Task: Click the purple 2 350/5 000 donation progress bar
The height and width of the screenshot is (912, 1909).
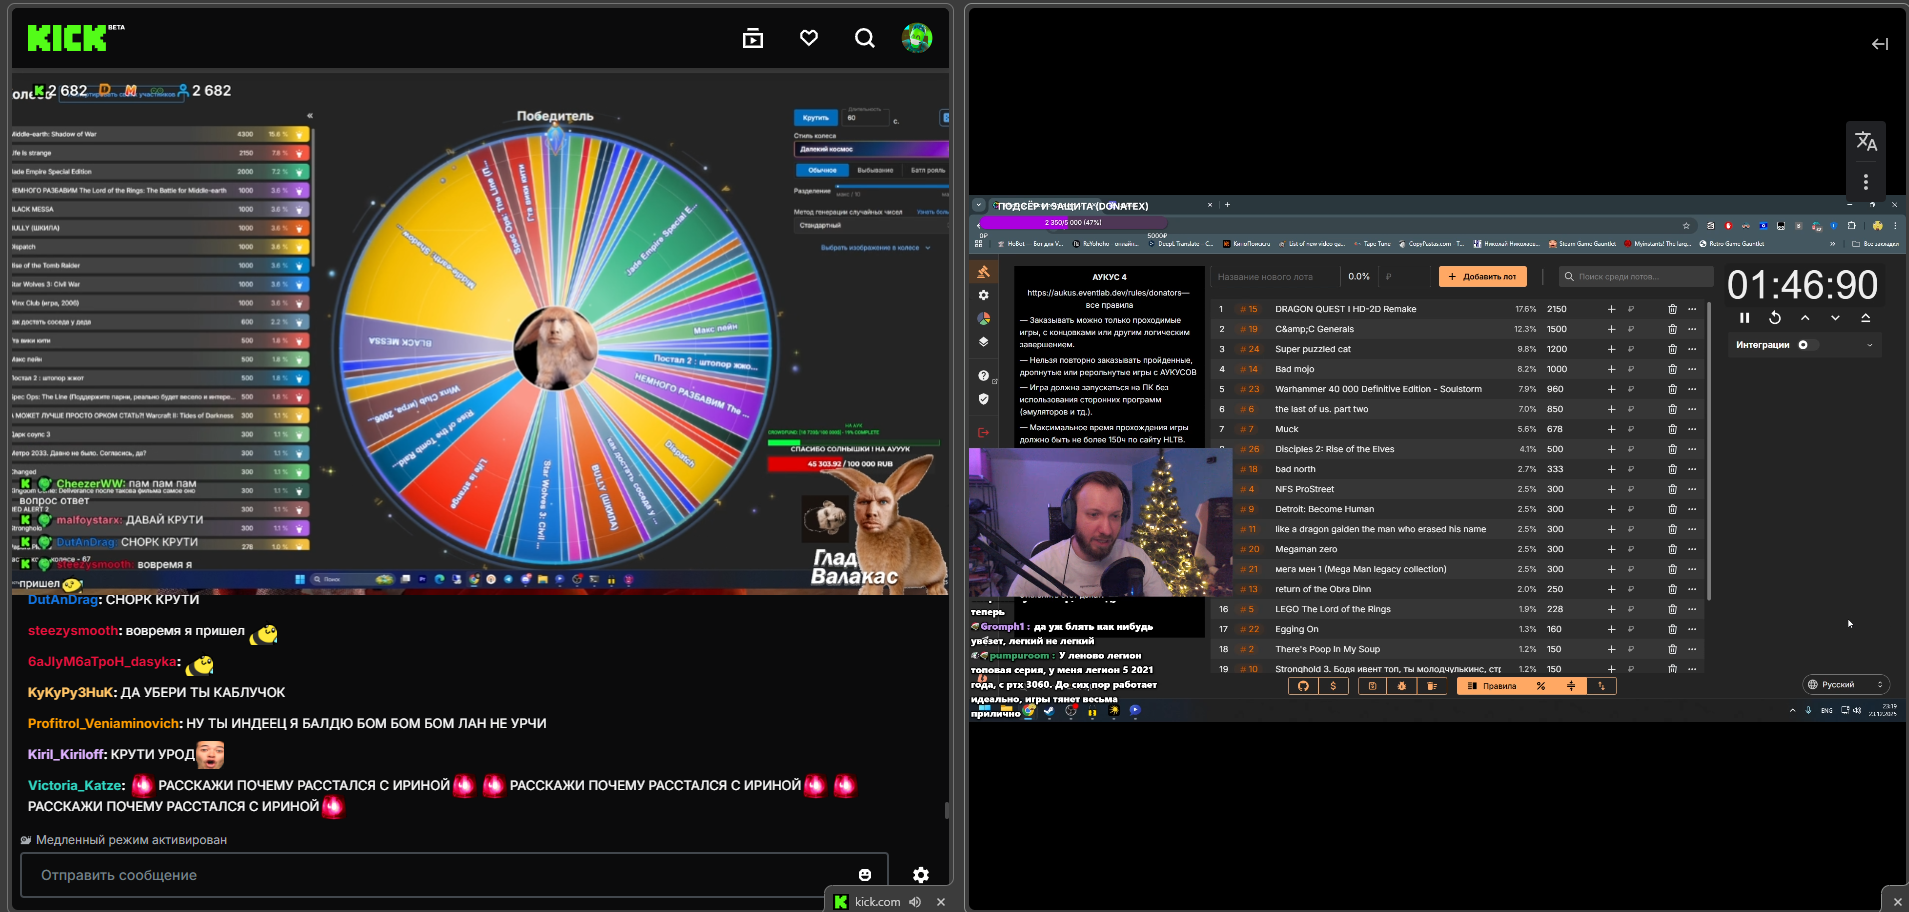Action: (1074, 223)
